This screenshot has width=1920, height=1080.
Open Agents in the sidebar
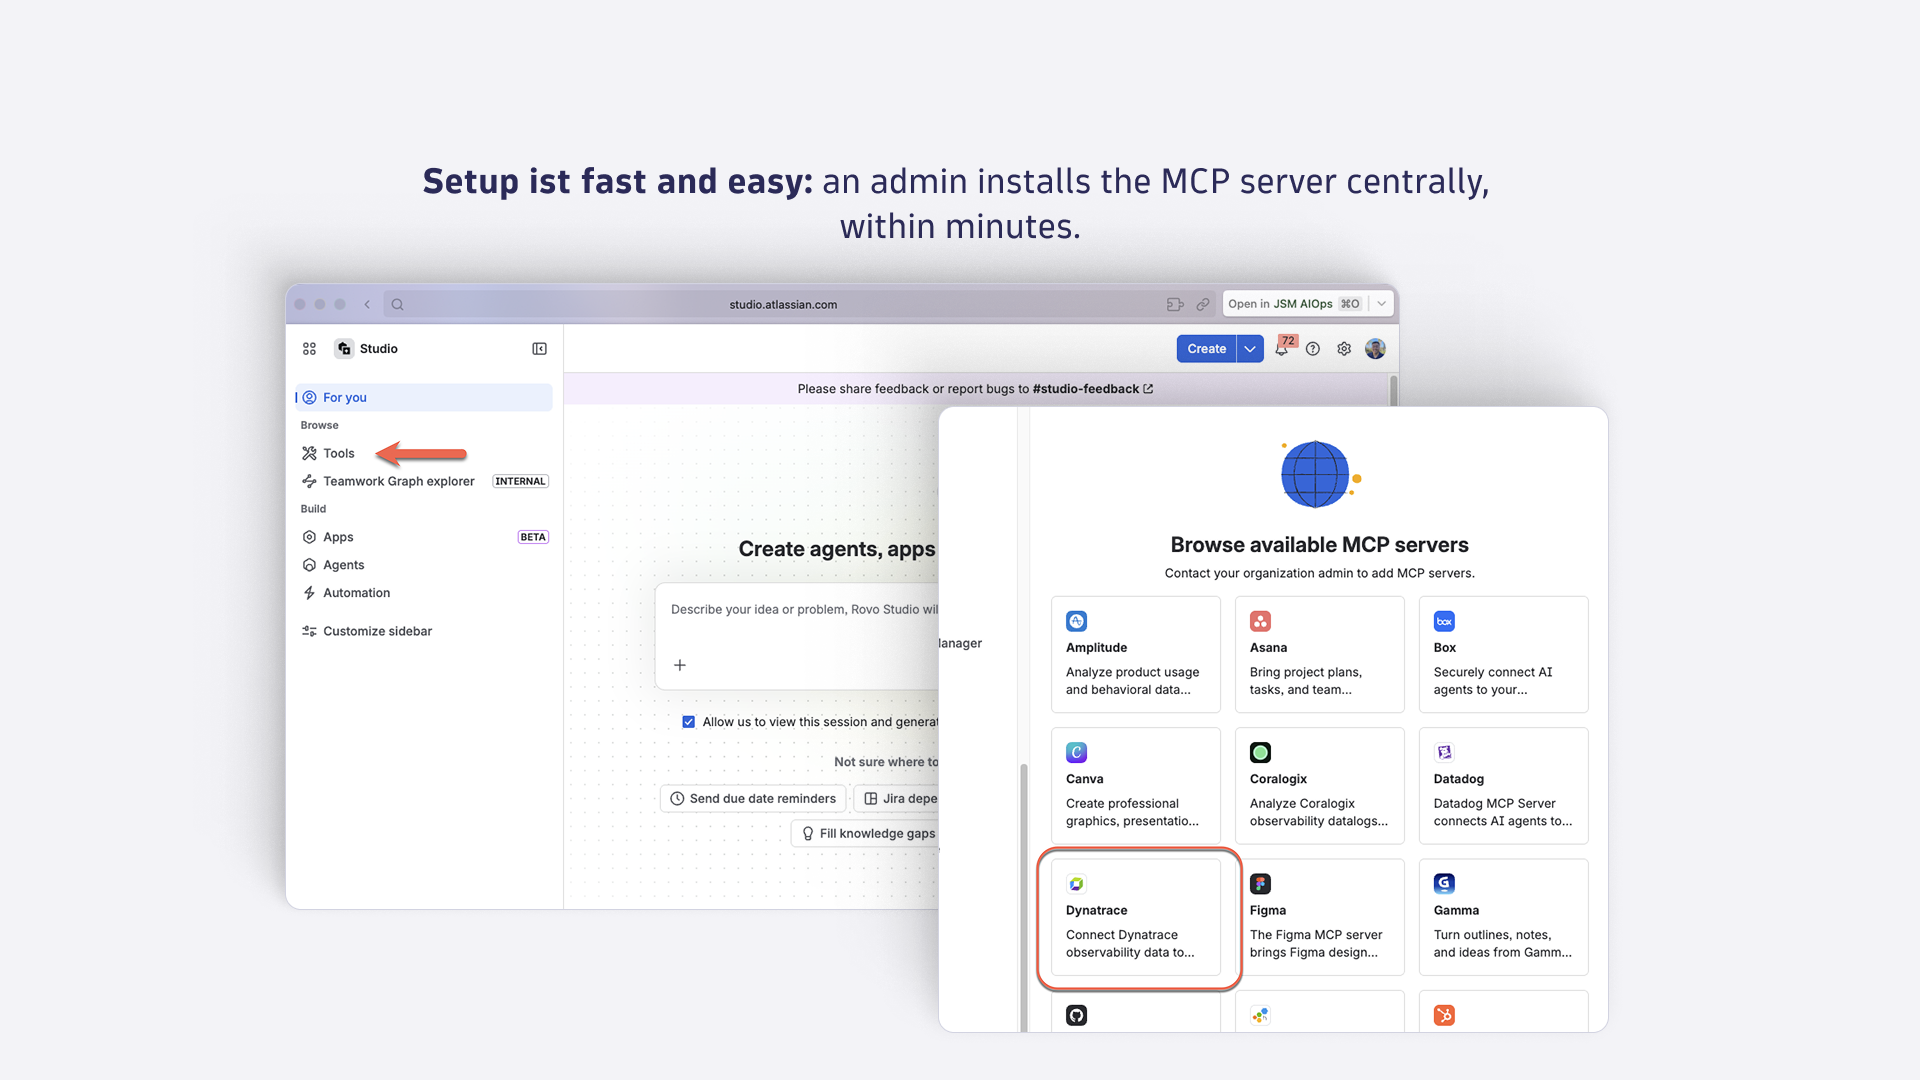pyautogui.click(x=344, y=565)
